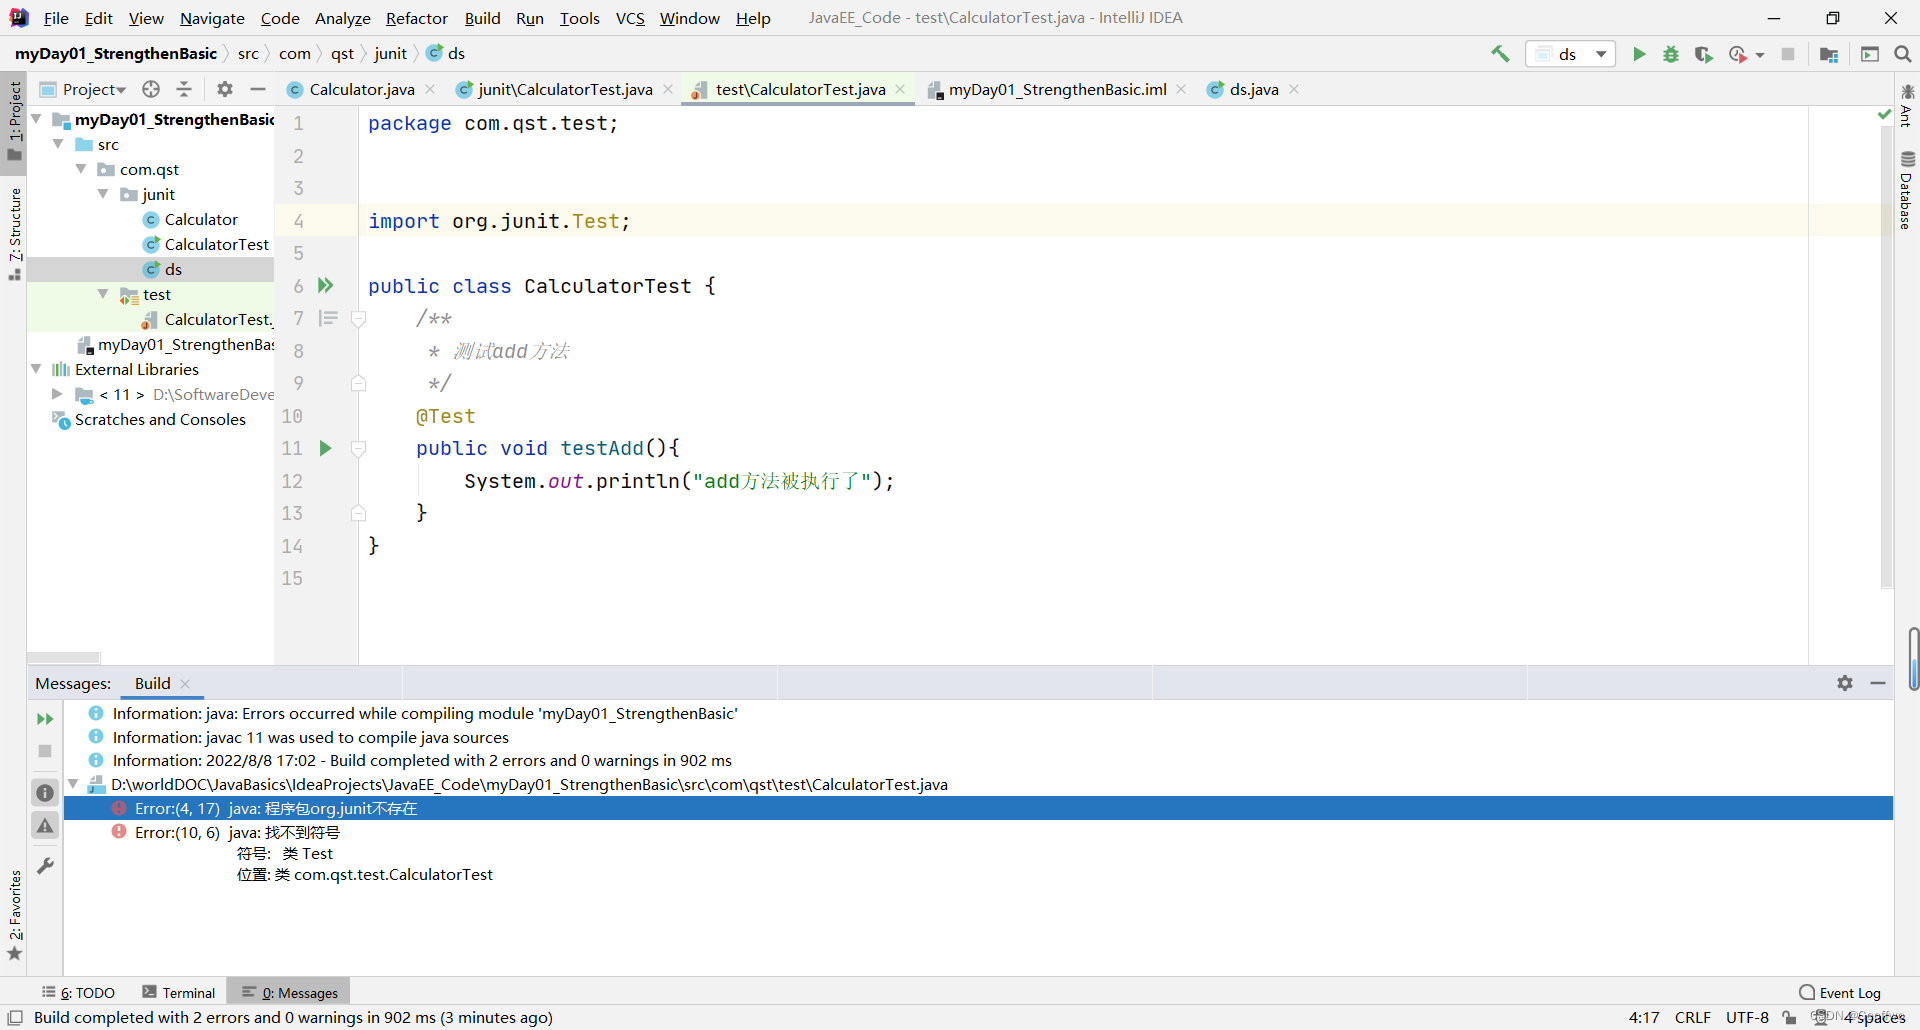Image resolution: width=1920 pixels, height=1030 pixels.
Task: Click the Rerun build icon in Messages panel
Action: click(45, 719)
